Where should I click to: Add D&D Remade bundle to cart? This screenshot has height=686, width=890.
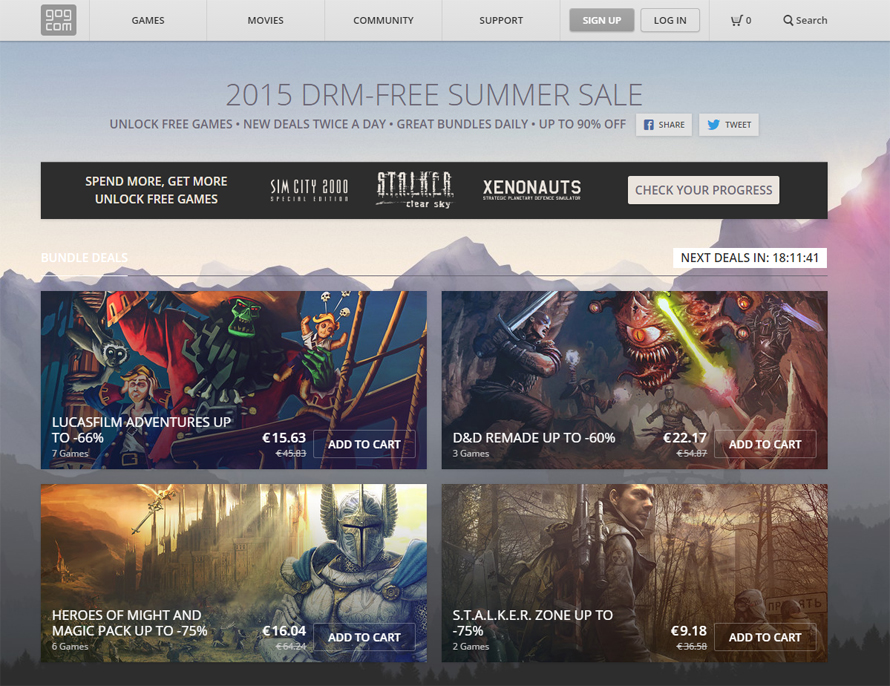tap(765, 444)
